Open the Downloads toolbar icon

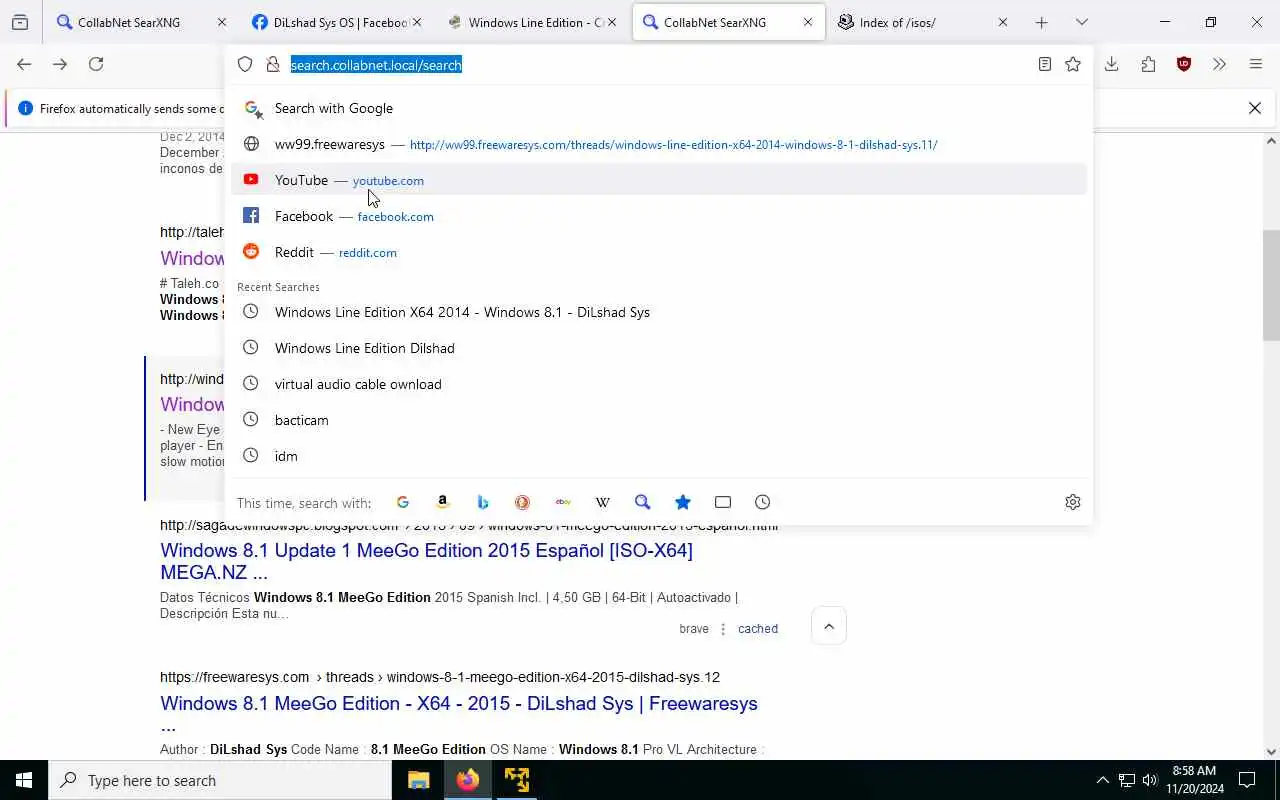[x=1111, y=64]
